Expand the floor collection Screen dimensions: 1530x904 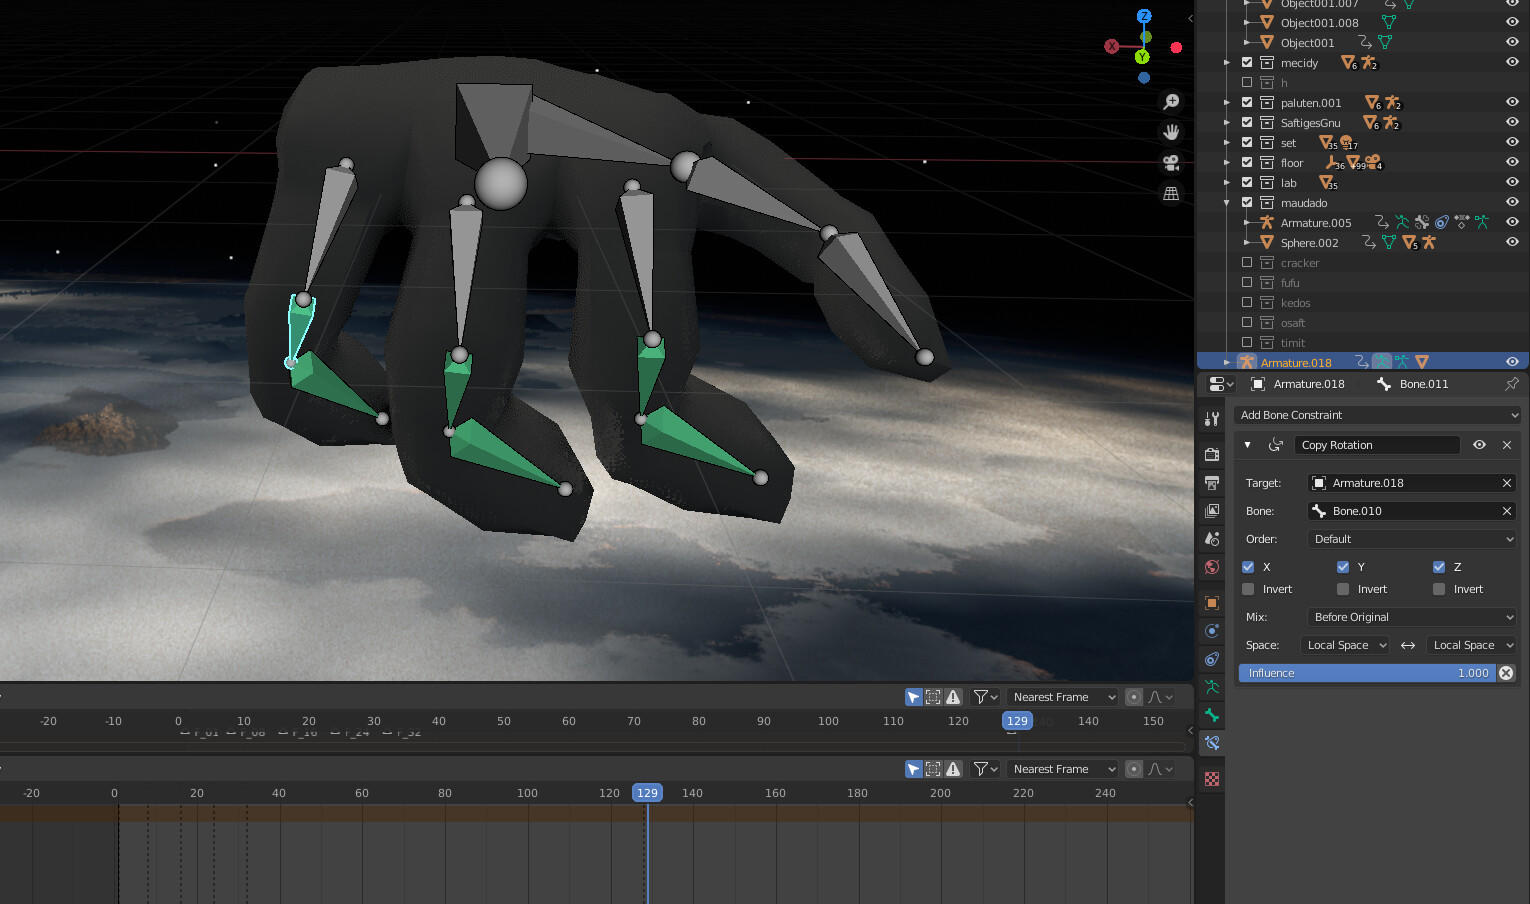click(1227, 162)
